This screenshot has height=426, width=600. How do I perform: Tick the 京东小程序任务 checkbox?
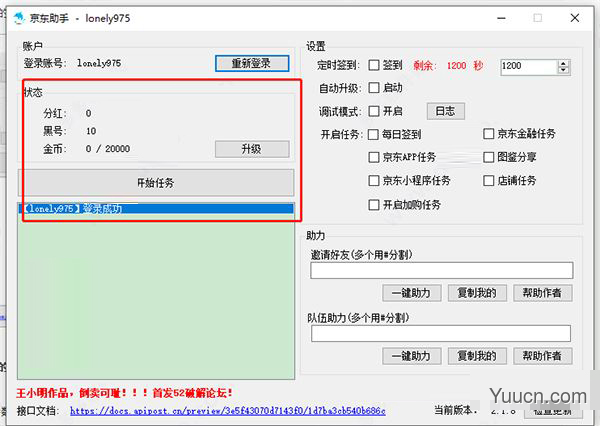pyautogui.click(x=373, y=180)
